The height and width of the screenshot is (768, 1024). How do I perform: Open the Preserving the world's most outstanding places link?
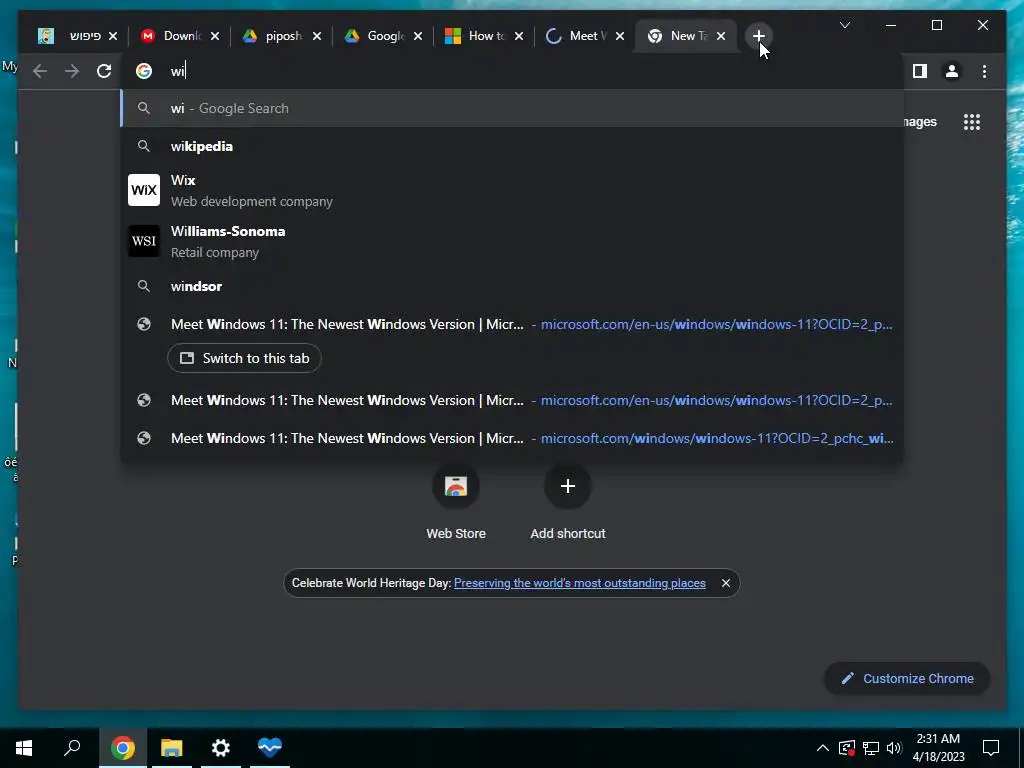tap(579, 583)
